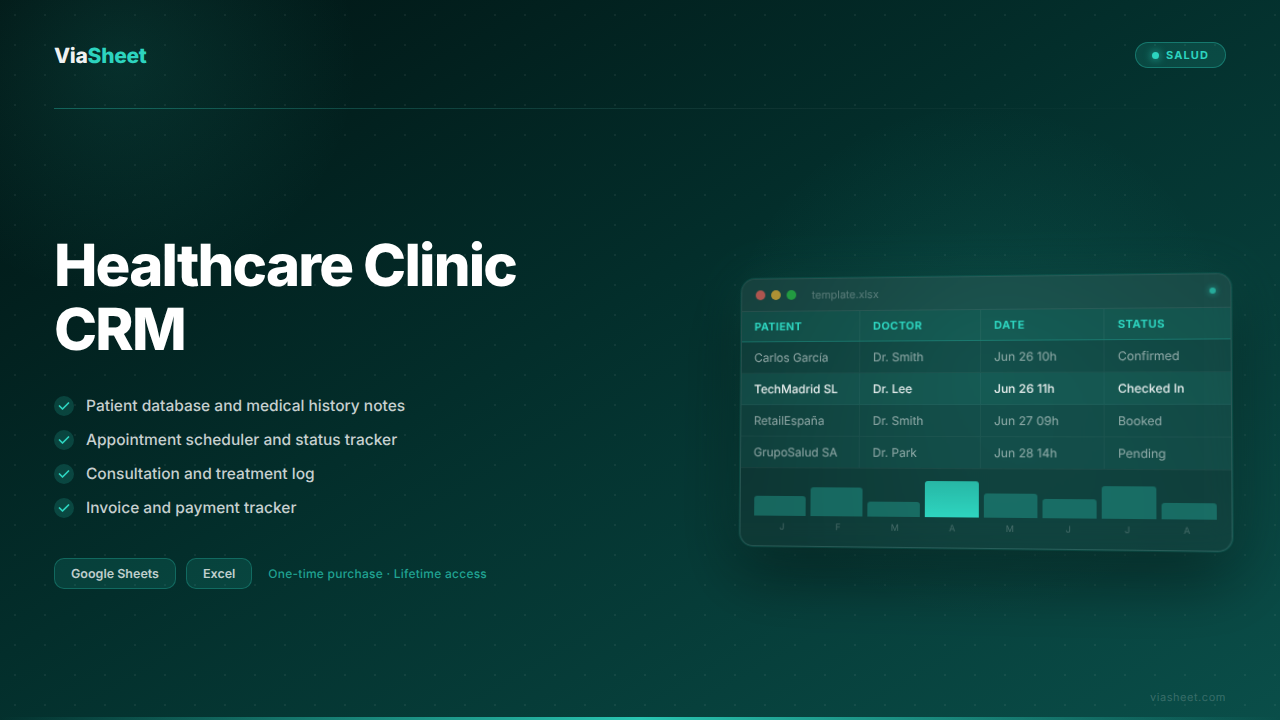The image size is (1280, 720).
Task: Click the One-time purchase · Lifetime access text
Action: [377, 574]
